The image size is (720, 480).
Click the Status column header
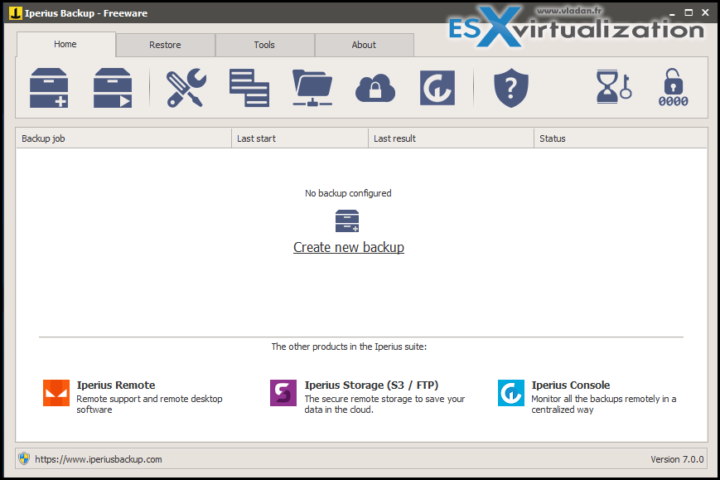pos(620,138)
